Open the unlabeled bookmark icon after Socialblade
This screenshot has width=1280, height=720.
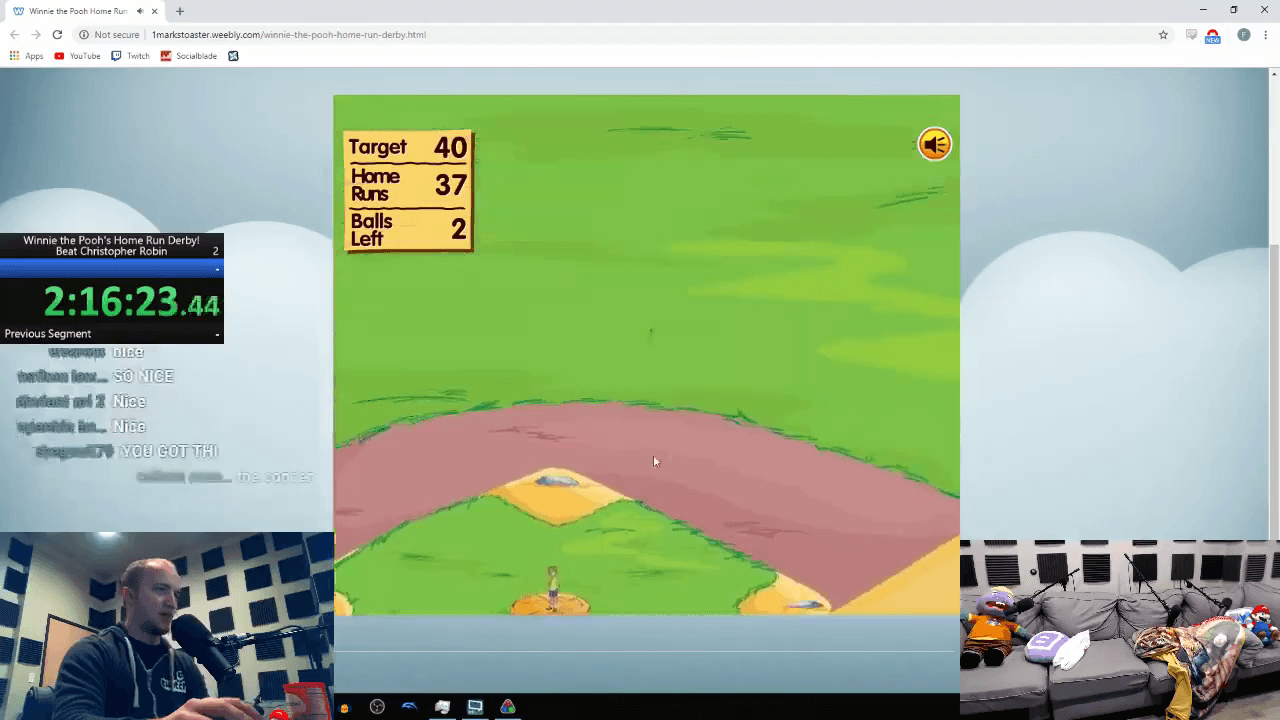pos(233,56)
